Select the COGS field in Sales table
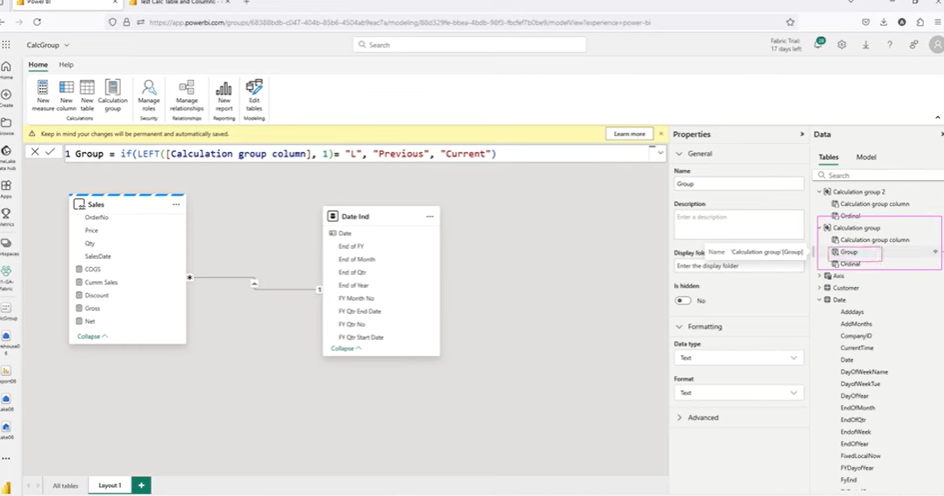The width and height of the screenshot is (944, 496). pyautogui.click(x=93, y=269)
